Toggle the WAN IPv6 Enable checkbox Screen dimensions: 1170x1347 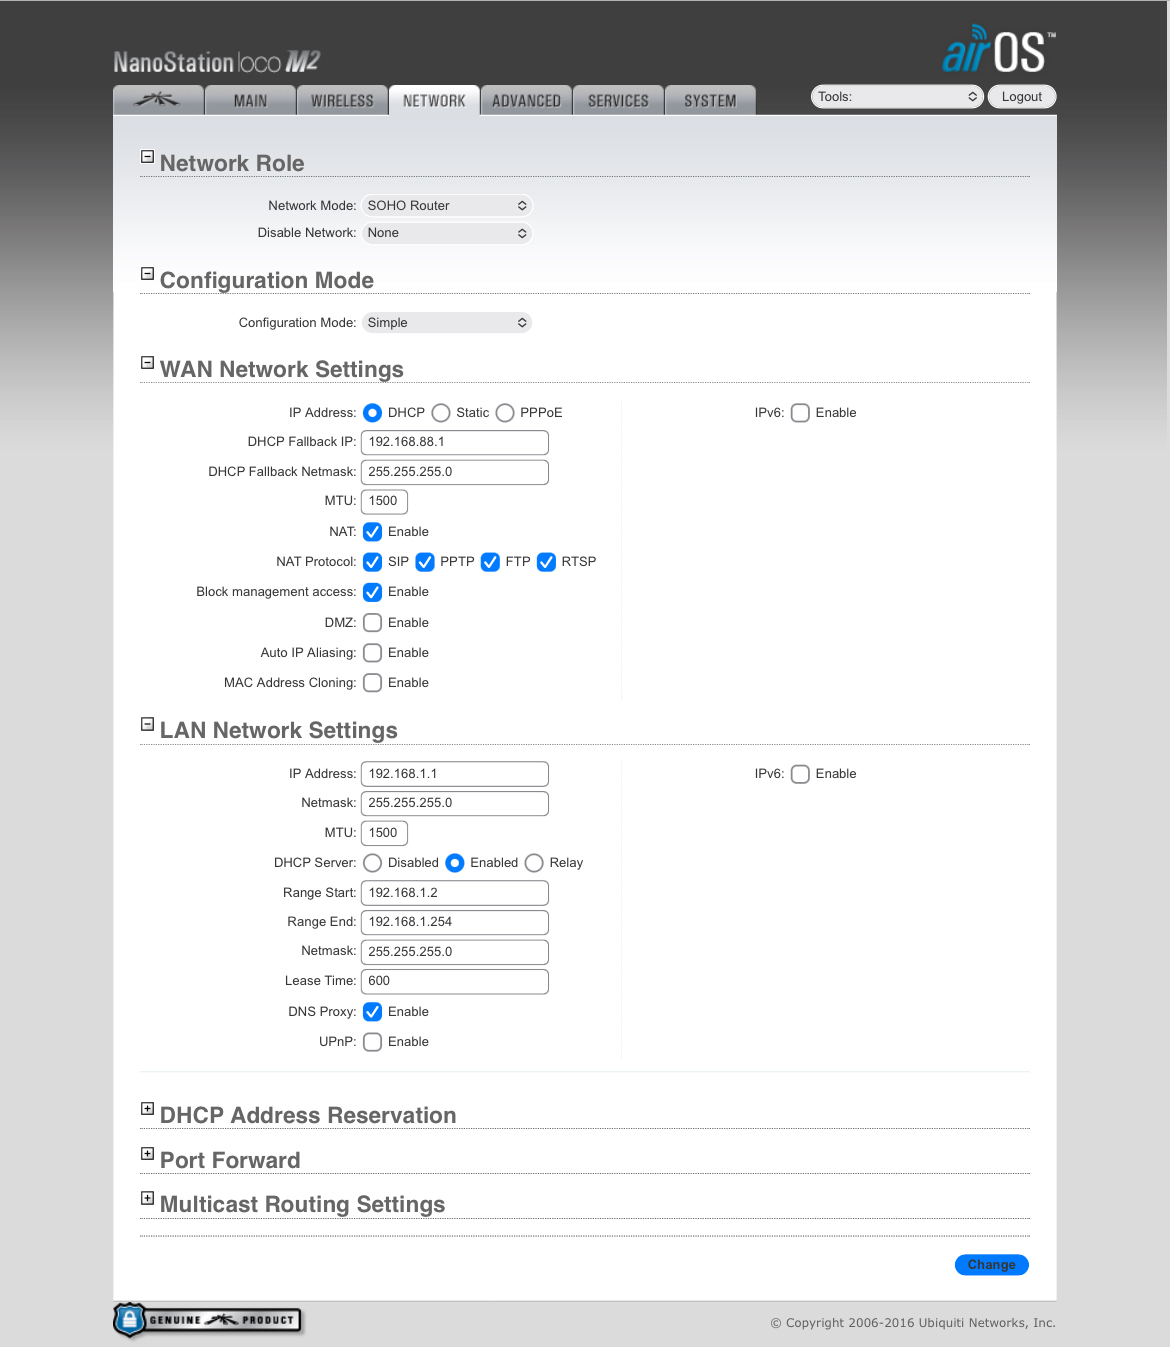coord(800,413)
